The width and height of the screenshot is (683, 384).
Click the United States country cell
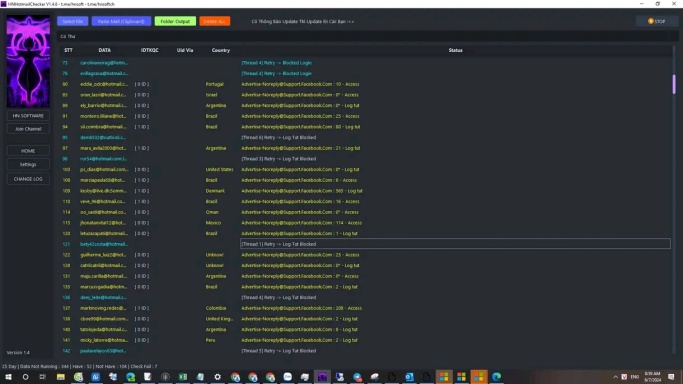click(x=219, y=169)
